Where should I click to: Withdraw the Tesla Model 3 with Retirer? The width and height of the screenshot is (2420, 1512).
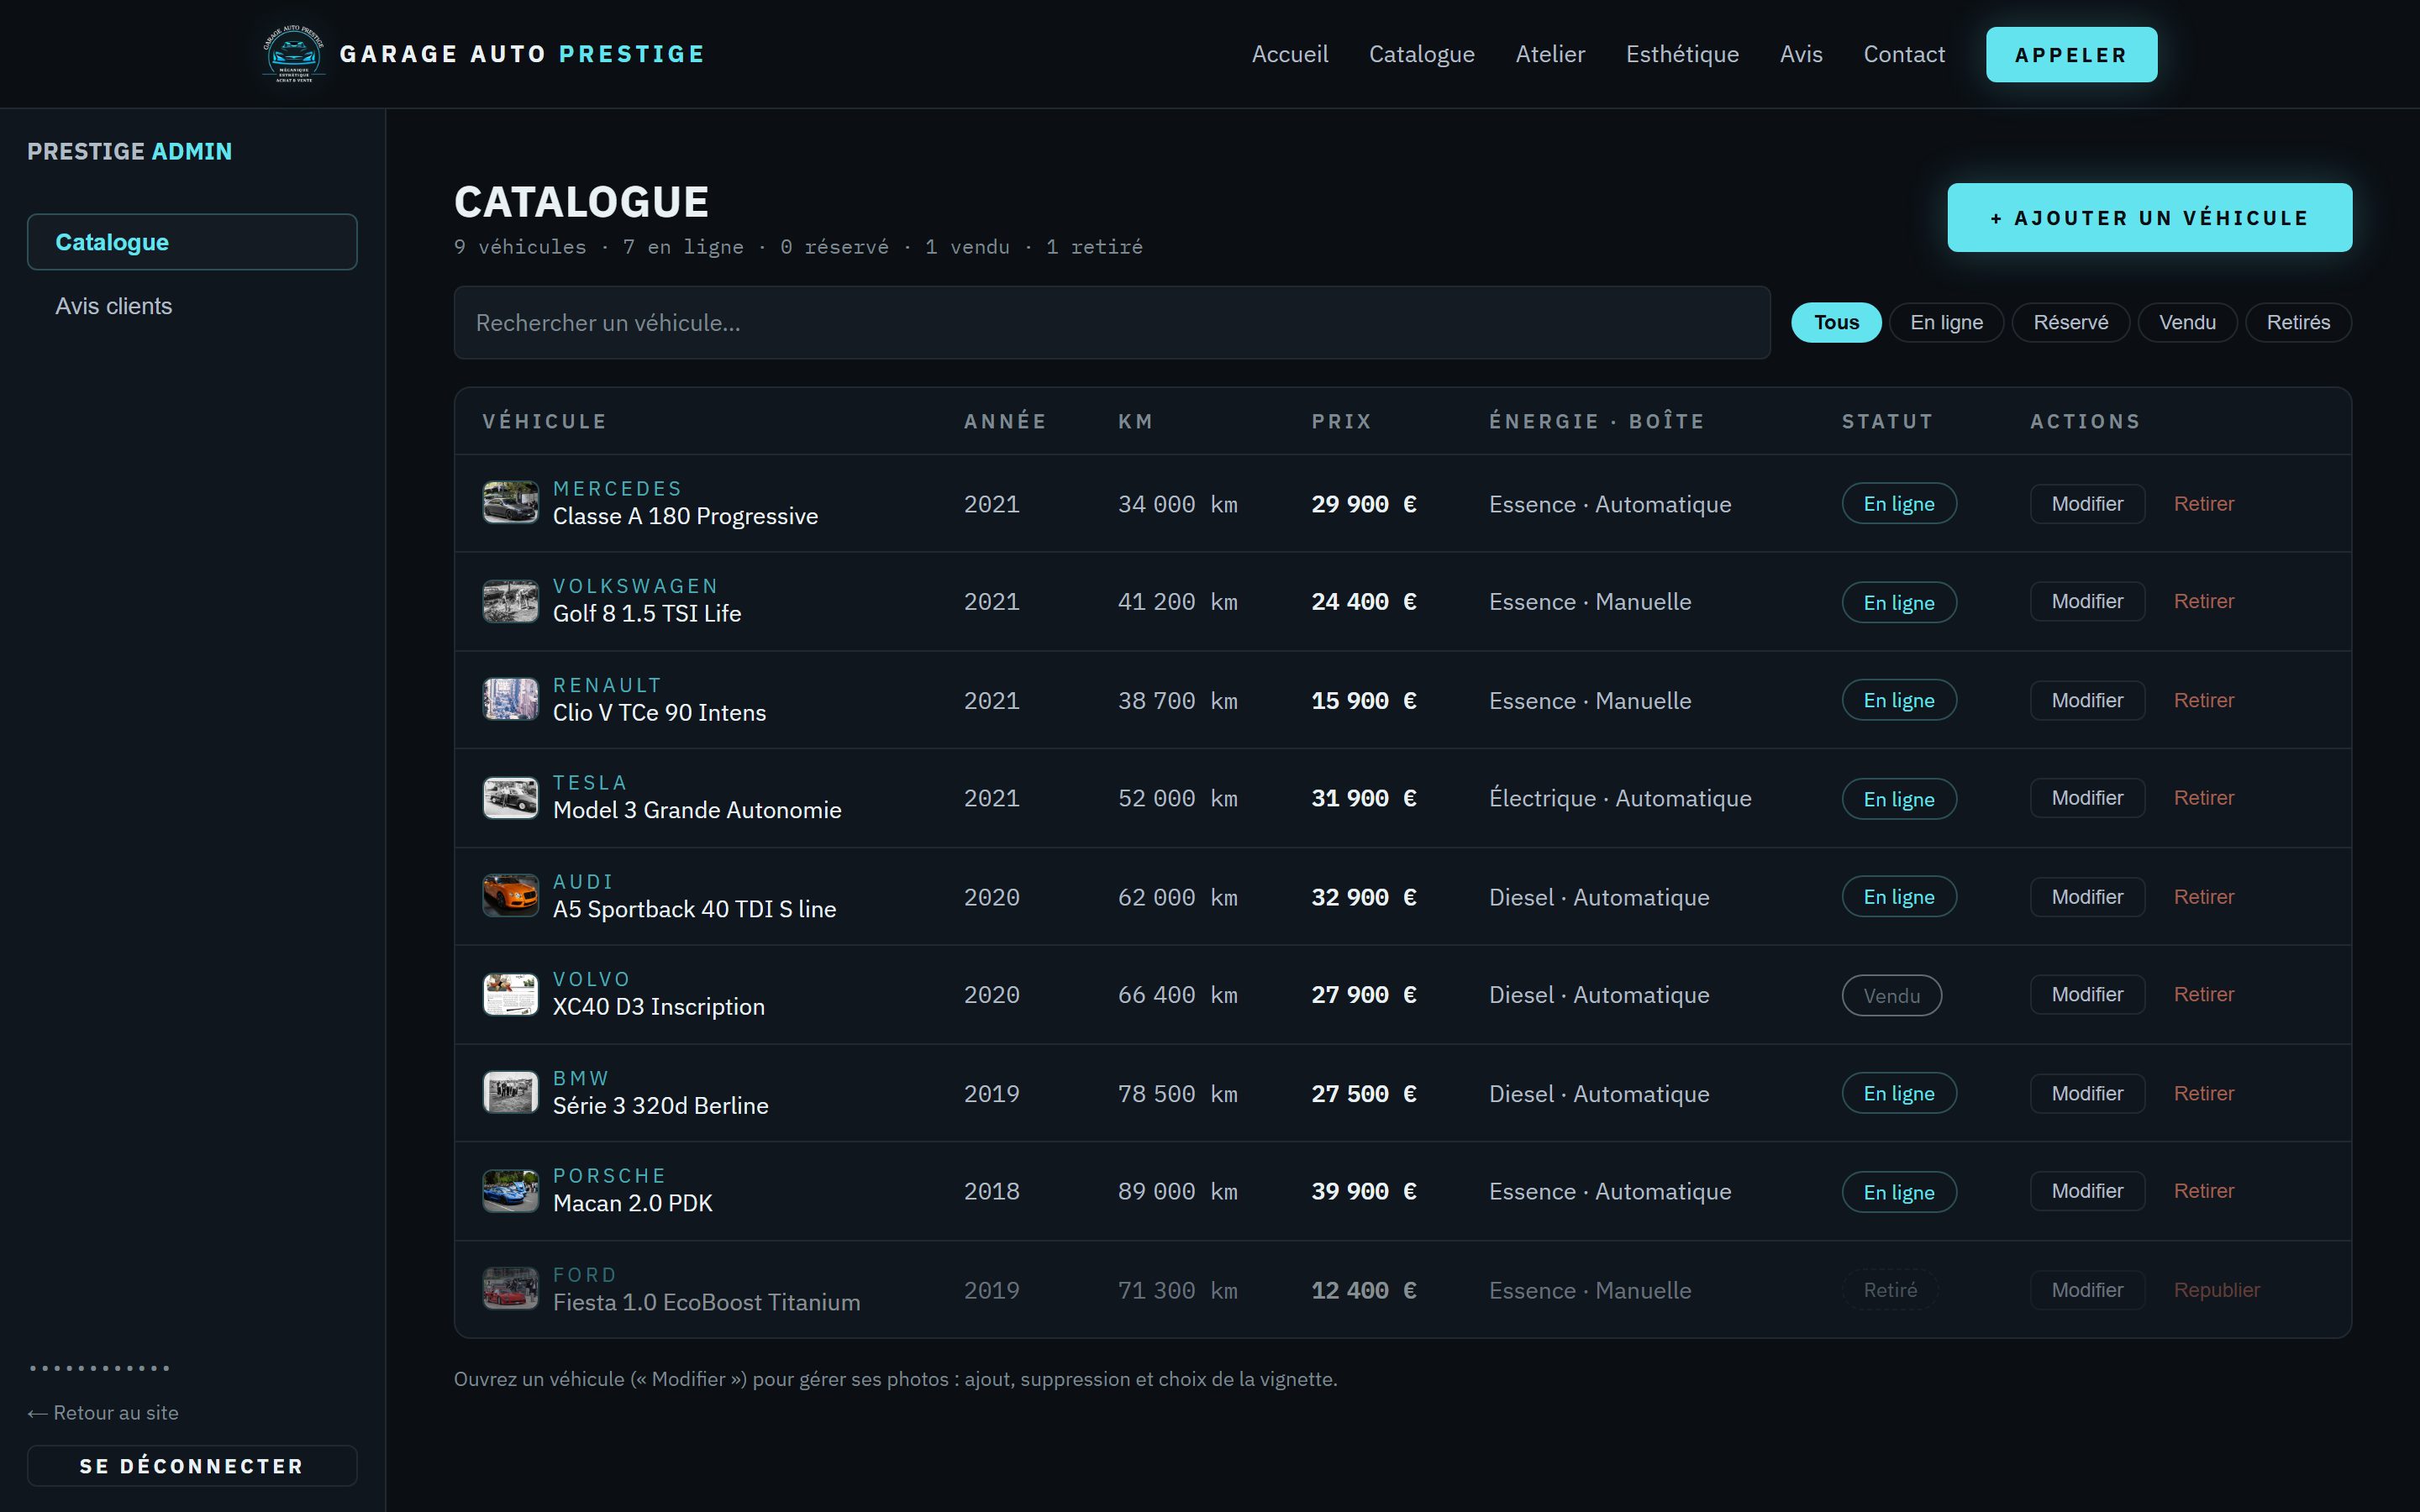pyautogui.click(x=2203, y=798)
